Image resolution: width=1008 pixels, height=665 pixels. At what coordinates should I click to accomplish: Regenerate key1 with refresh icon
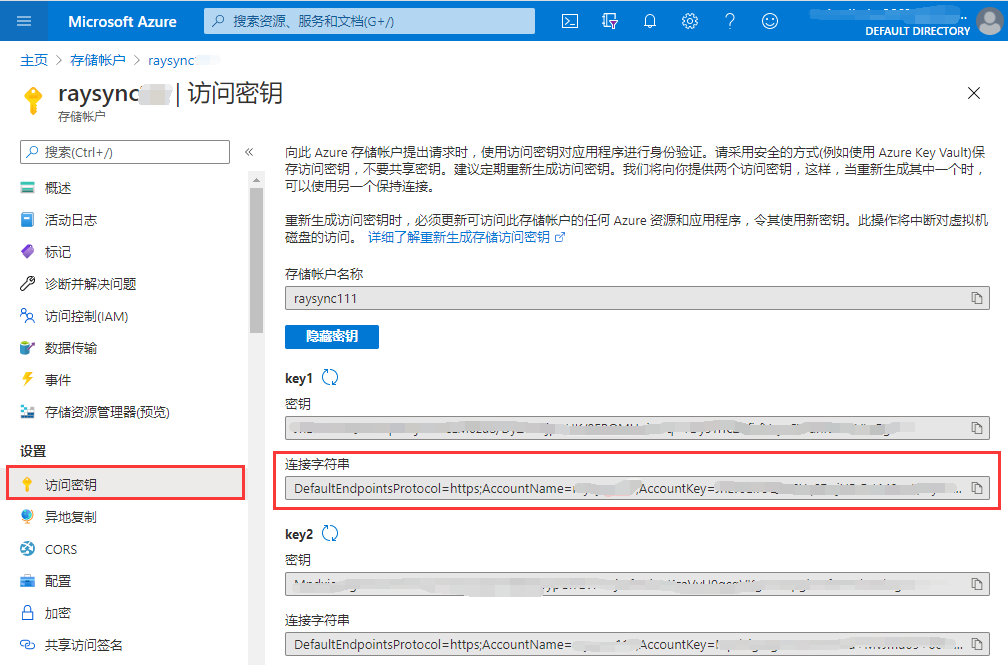[x=330, y=378]
